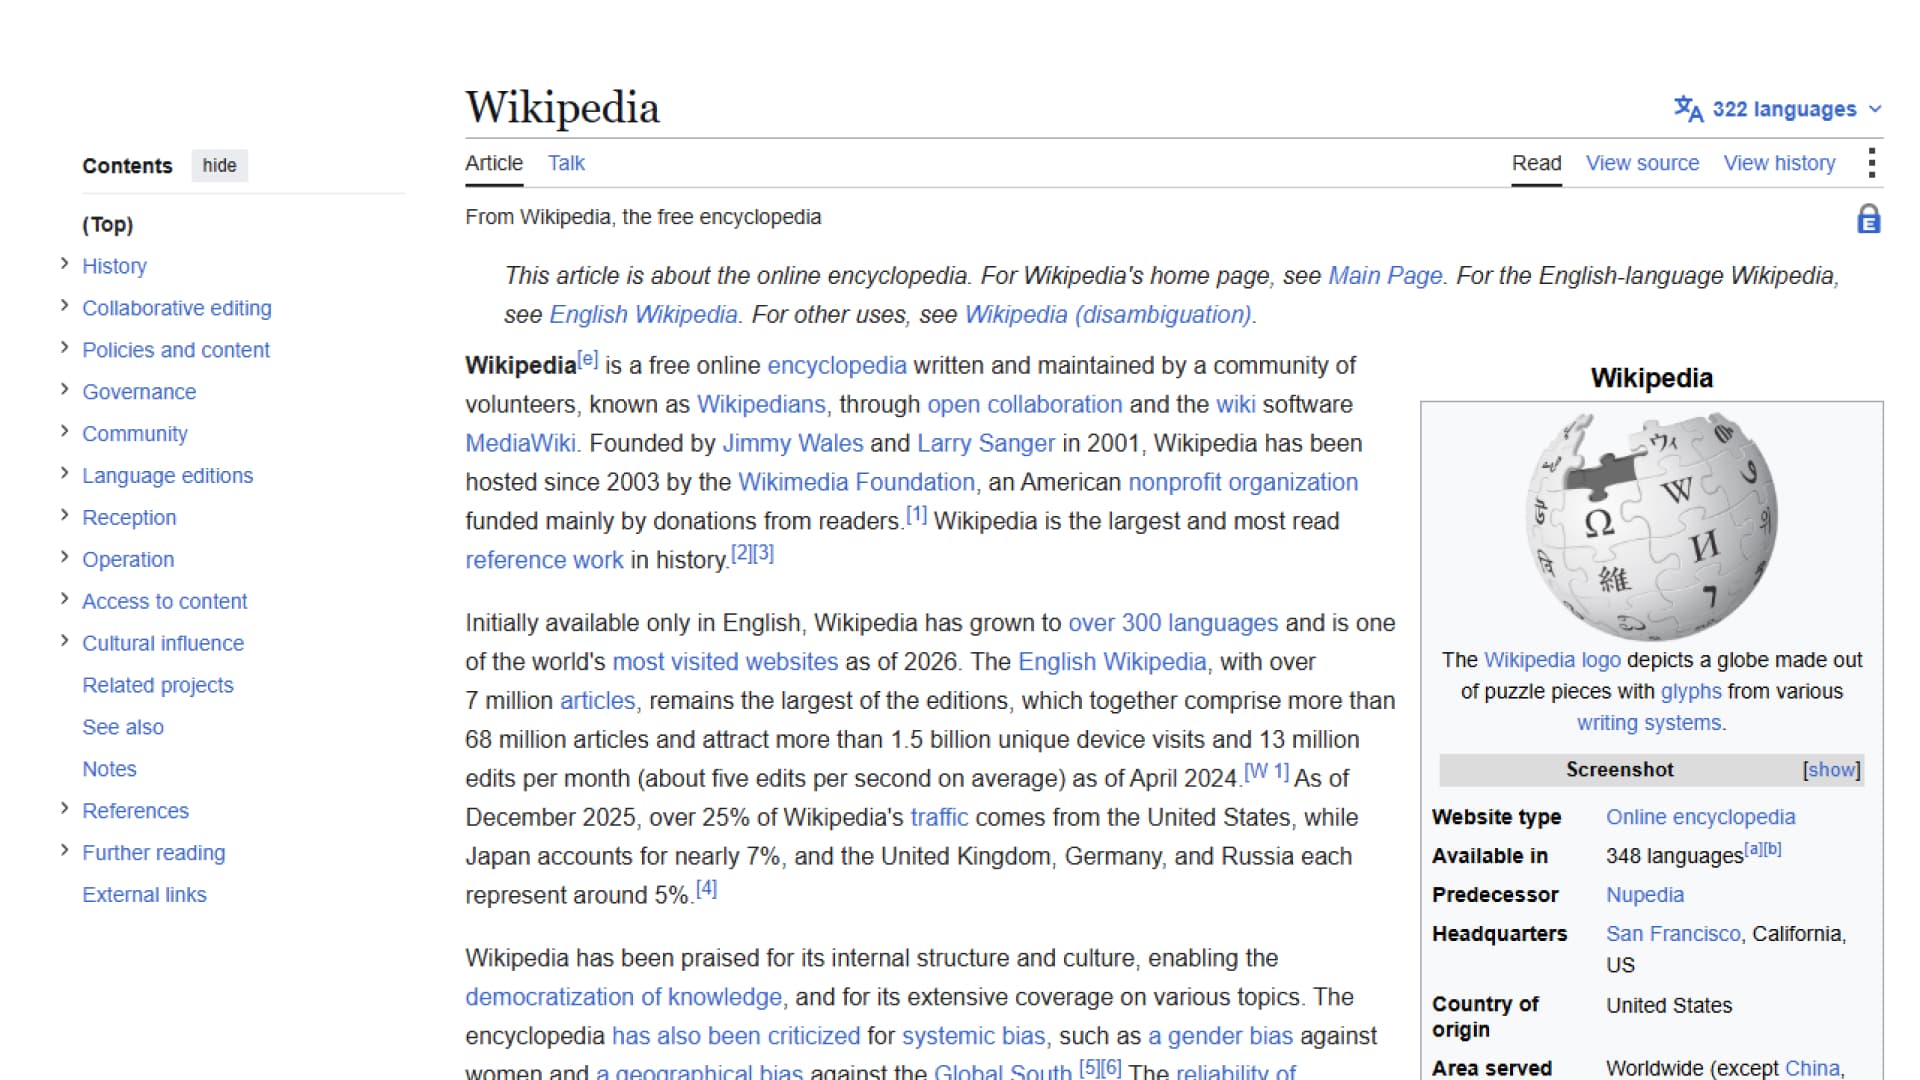The image size is (1920, 1080).
Task: Follow the reference work link
Action: 544,561
